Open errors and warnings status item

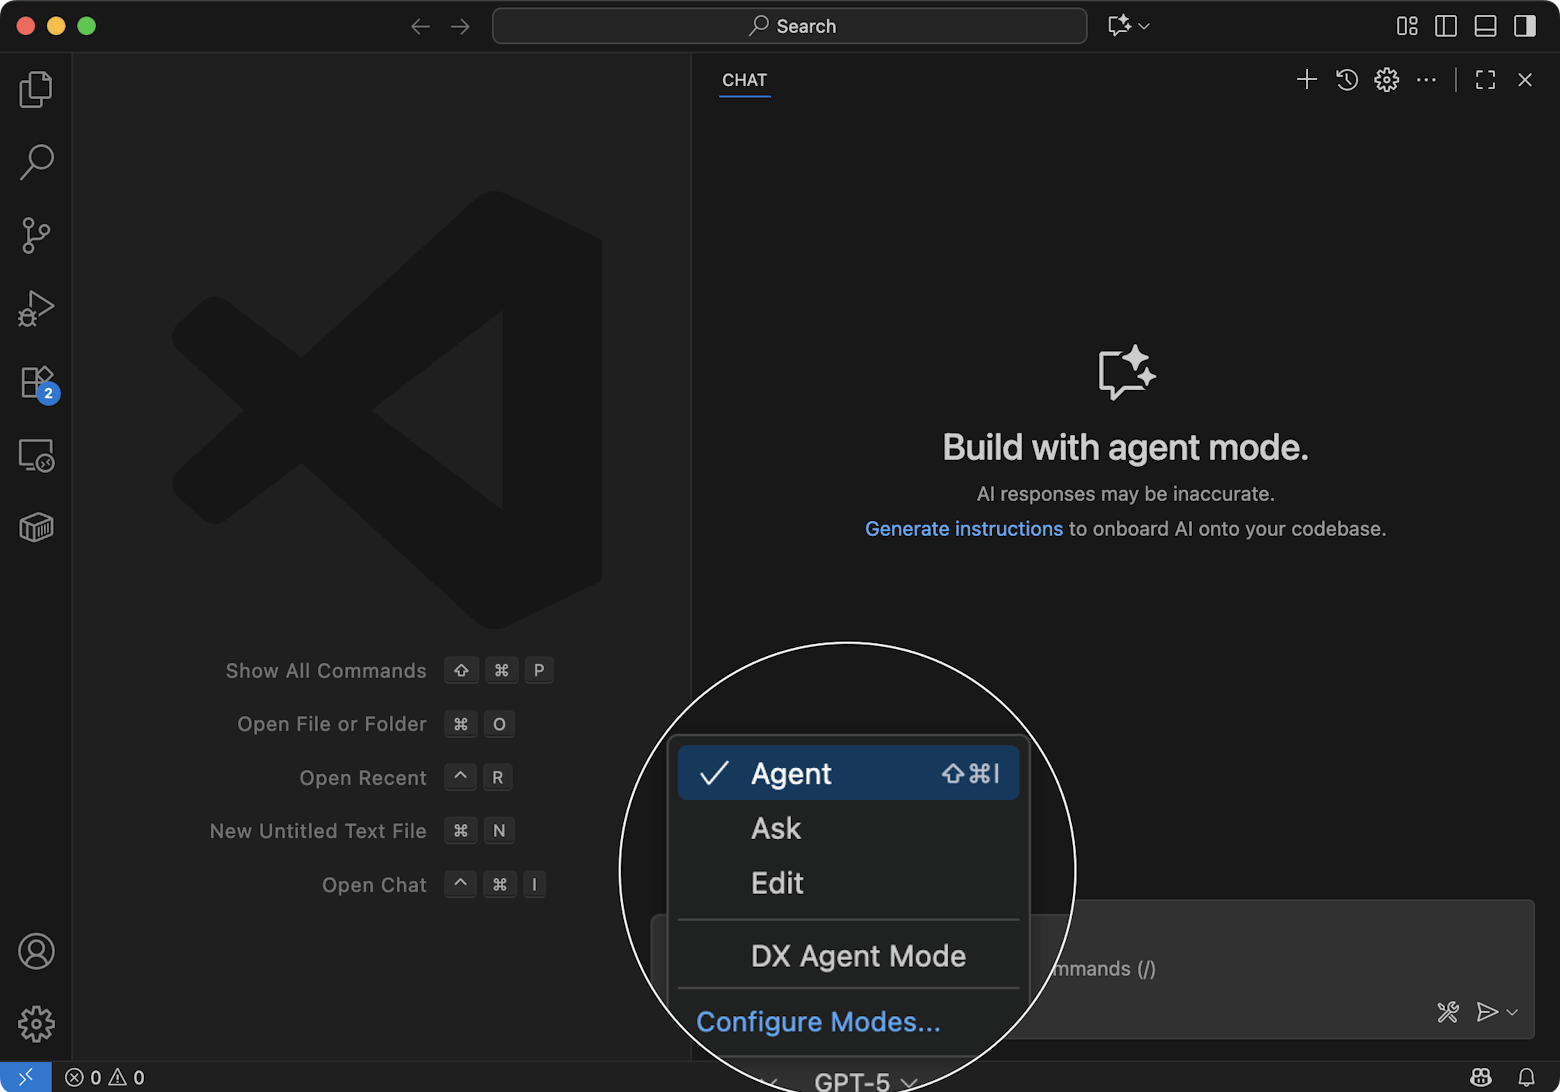105,1077
